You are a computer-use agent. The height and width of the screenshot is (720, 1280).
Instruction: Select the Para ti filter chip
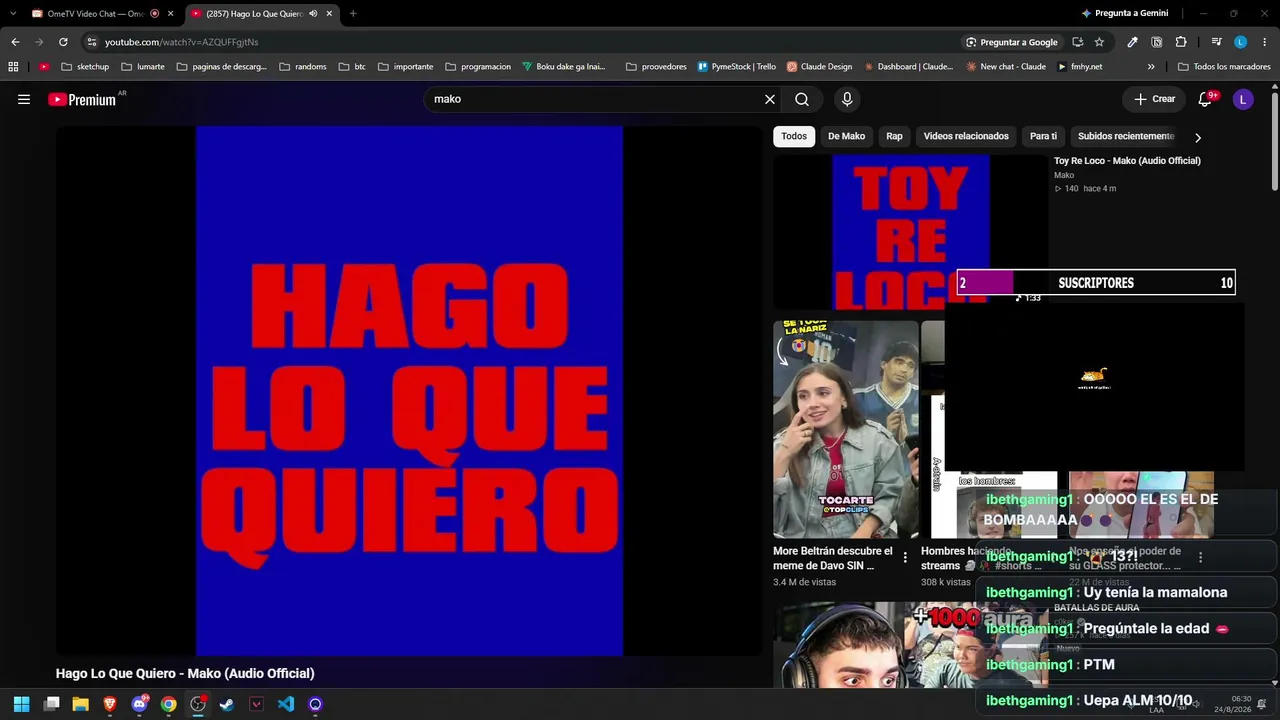coord(1043,136)
